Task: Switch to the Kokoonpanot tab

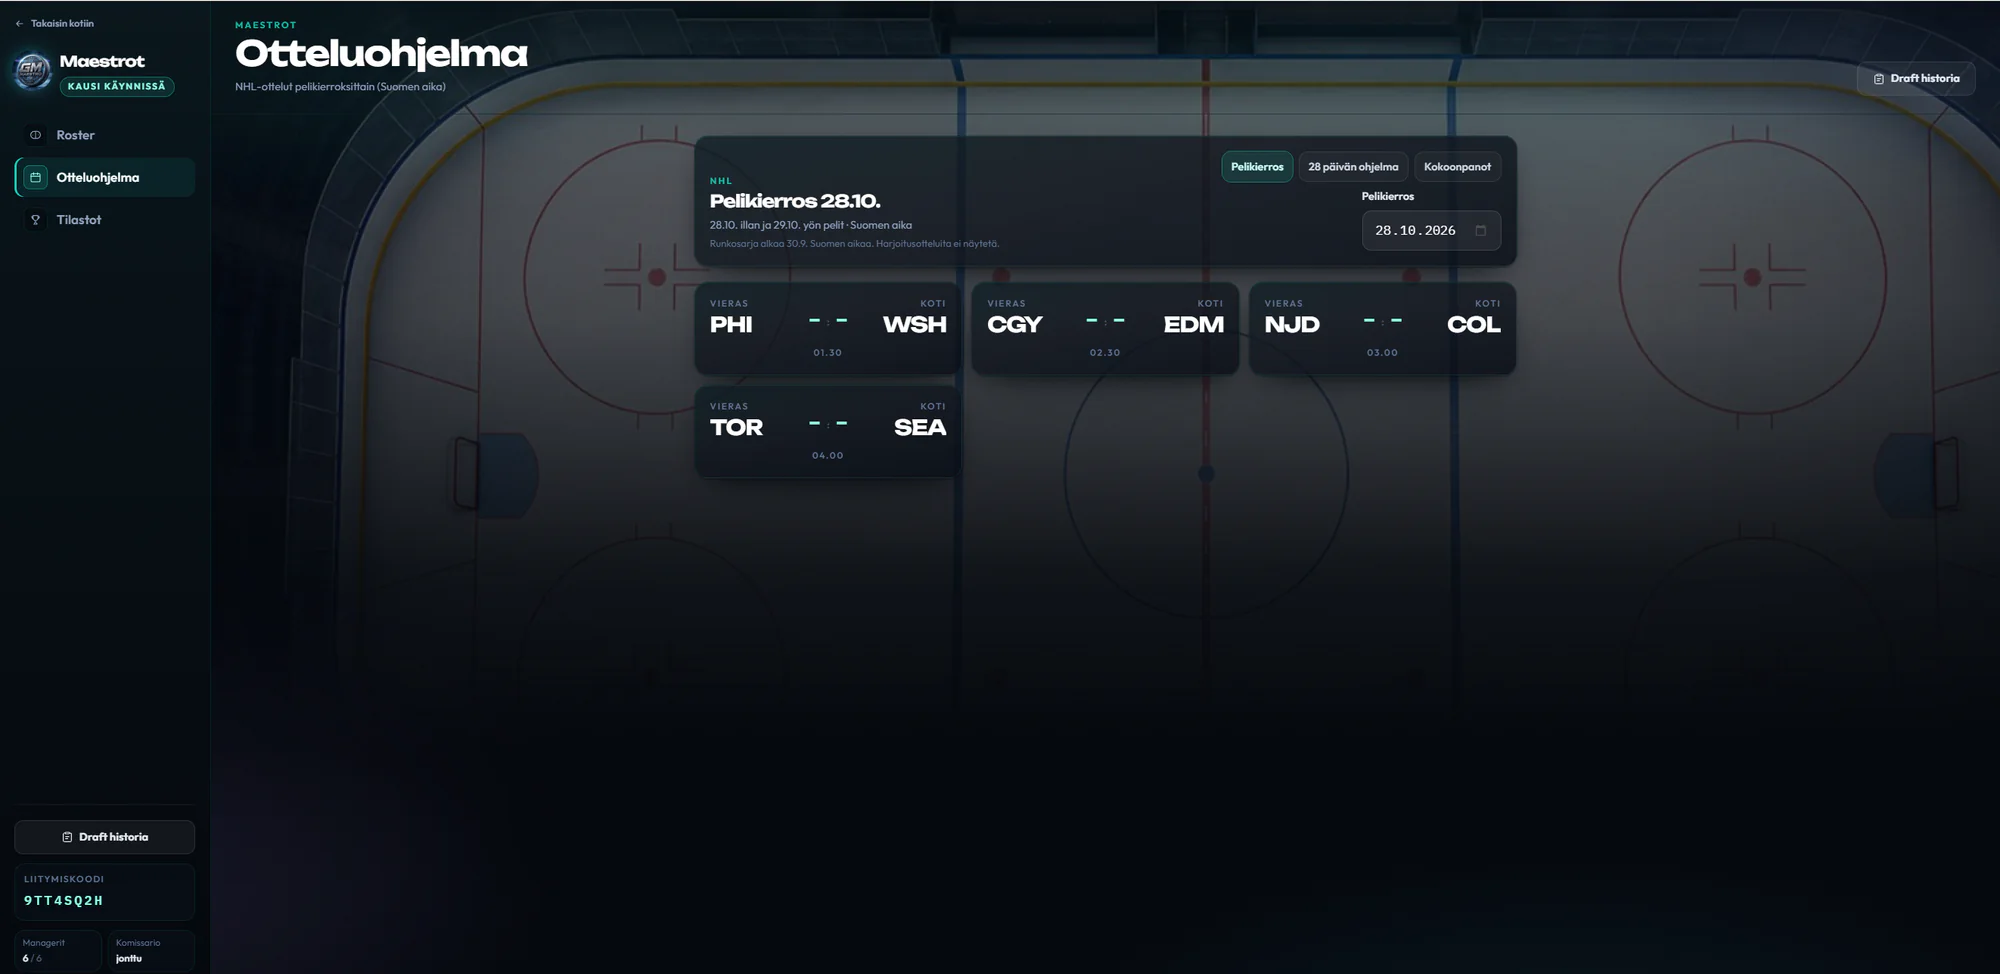Action: coord(1457,167)
